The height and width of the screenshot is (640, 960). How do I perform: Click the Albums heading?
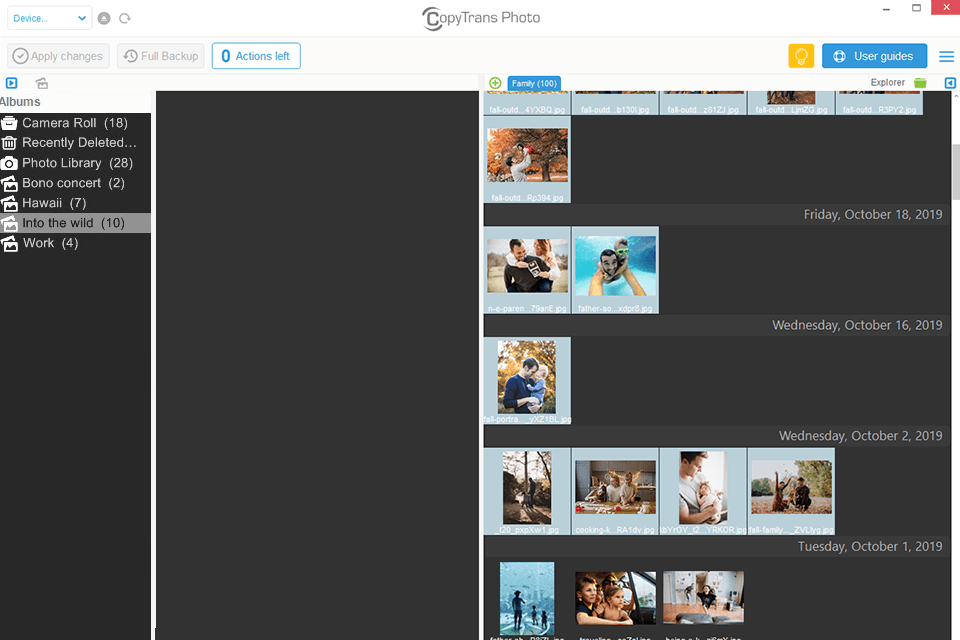click(x=20, y=102)
